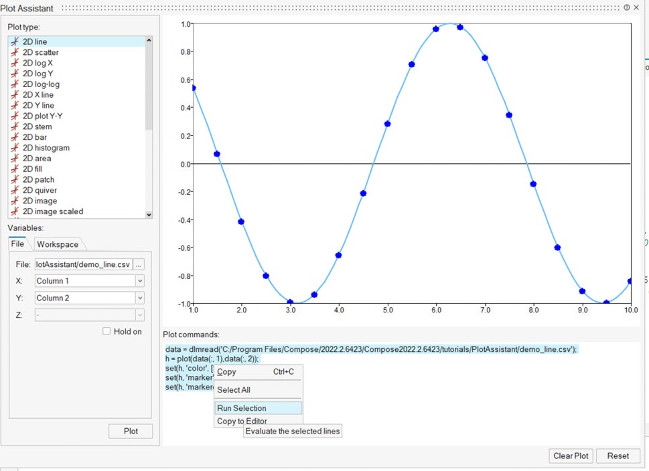Viewport: 649px width, 471px height.
Task: Enable the Hold on checkbox
Action: pyautogui.click(x=108, y=331)
